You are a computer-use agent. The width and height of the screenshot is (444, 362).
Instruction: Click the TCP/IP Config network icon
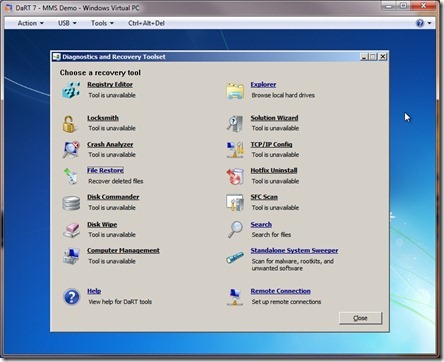click(235, 150)
